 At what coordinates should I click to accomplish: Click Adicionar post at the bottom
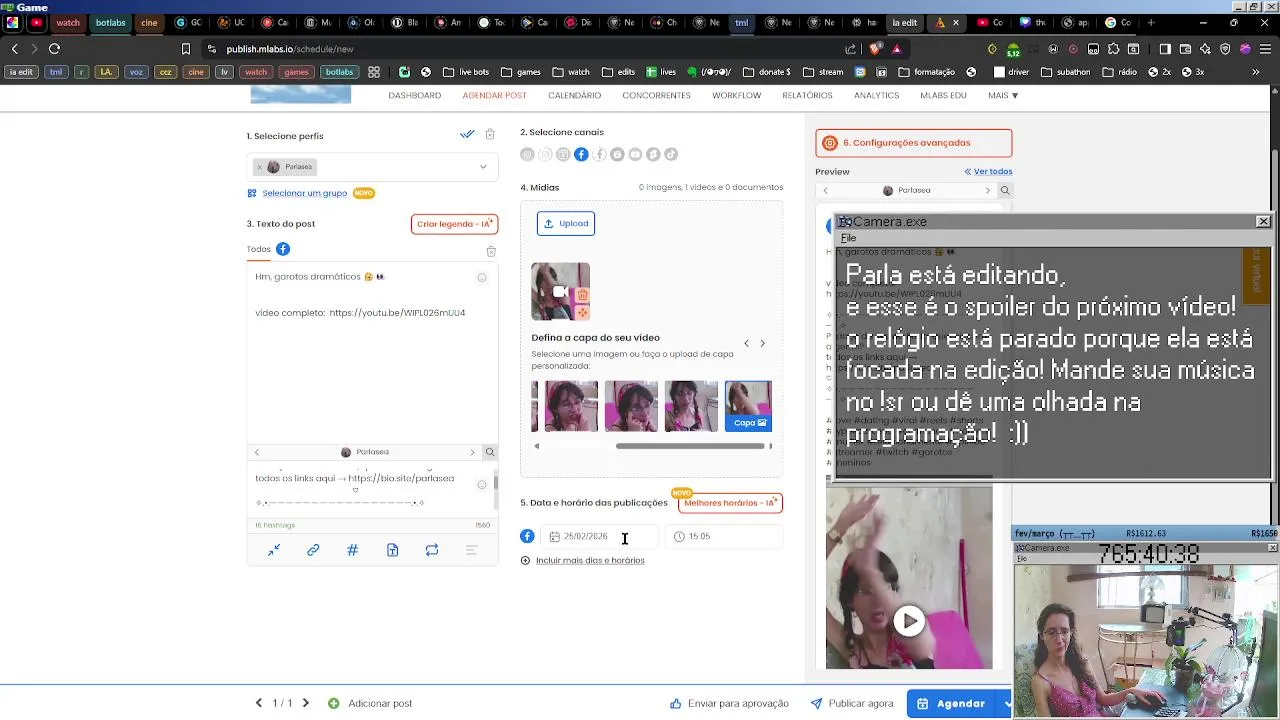[x=370, y=703]
